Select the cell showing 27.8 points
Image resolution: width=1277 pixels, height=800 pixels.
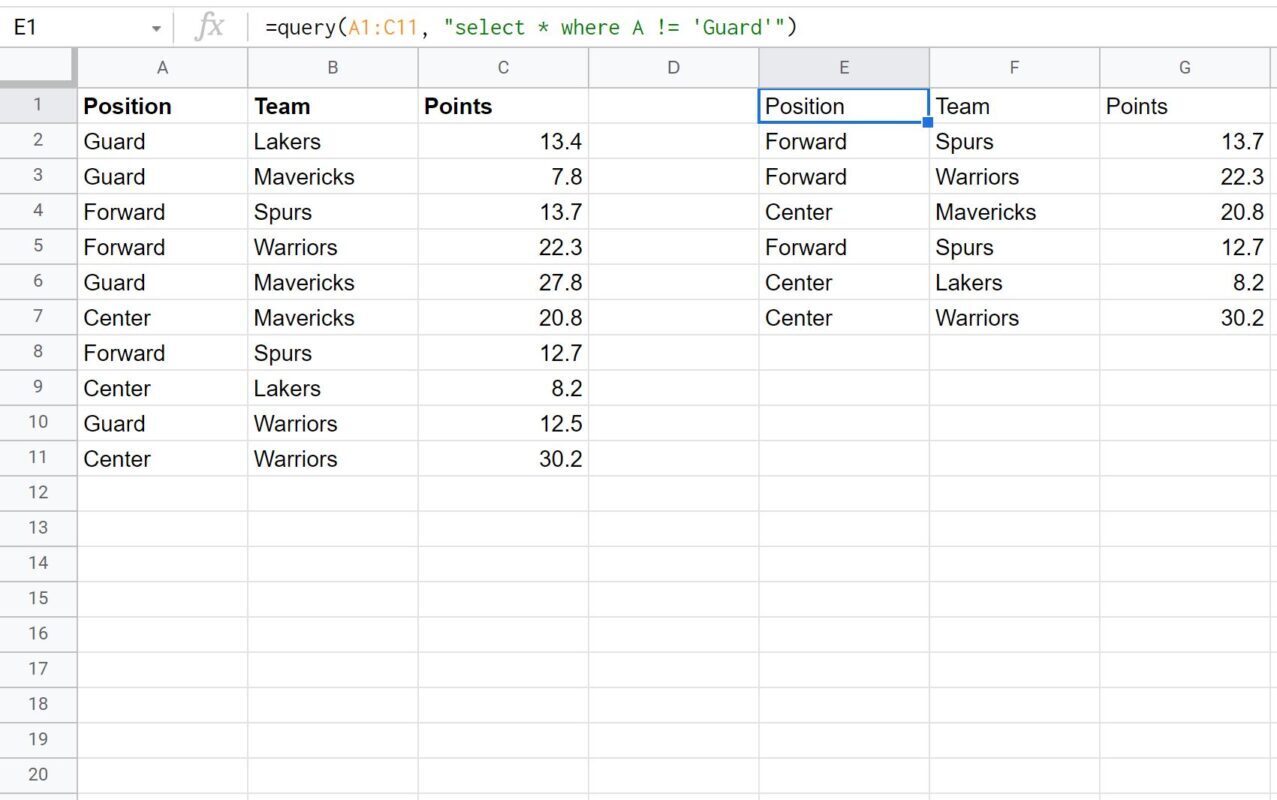(503, 282)
